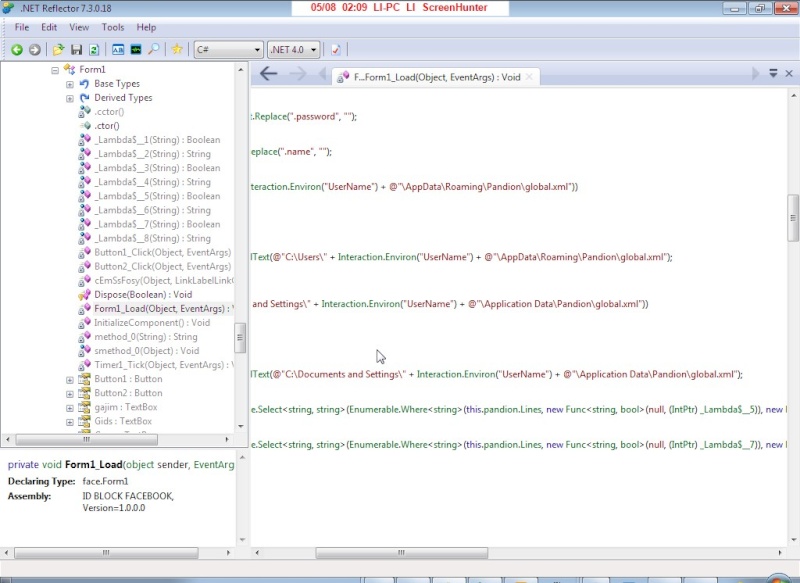Image resolution: width=800 pixels, height=583 pixels.
Task: Click the green Refresh icon
Action: [x=94, y=49]
